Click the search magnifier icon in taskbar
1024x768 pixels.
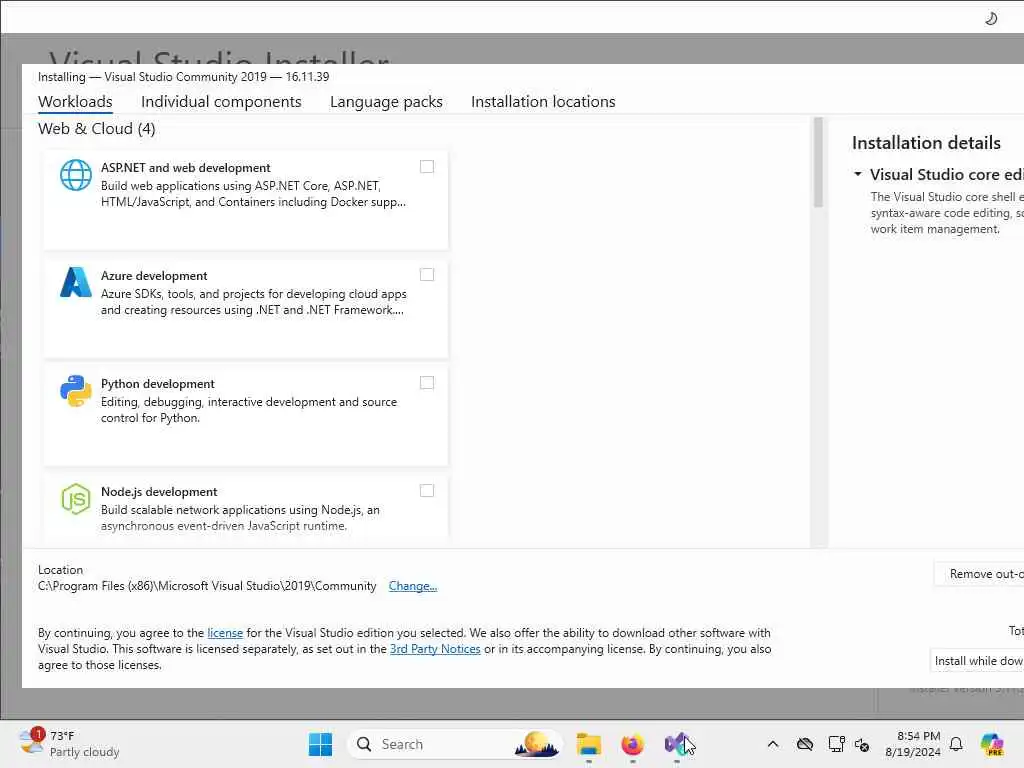pos(364,744)
